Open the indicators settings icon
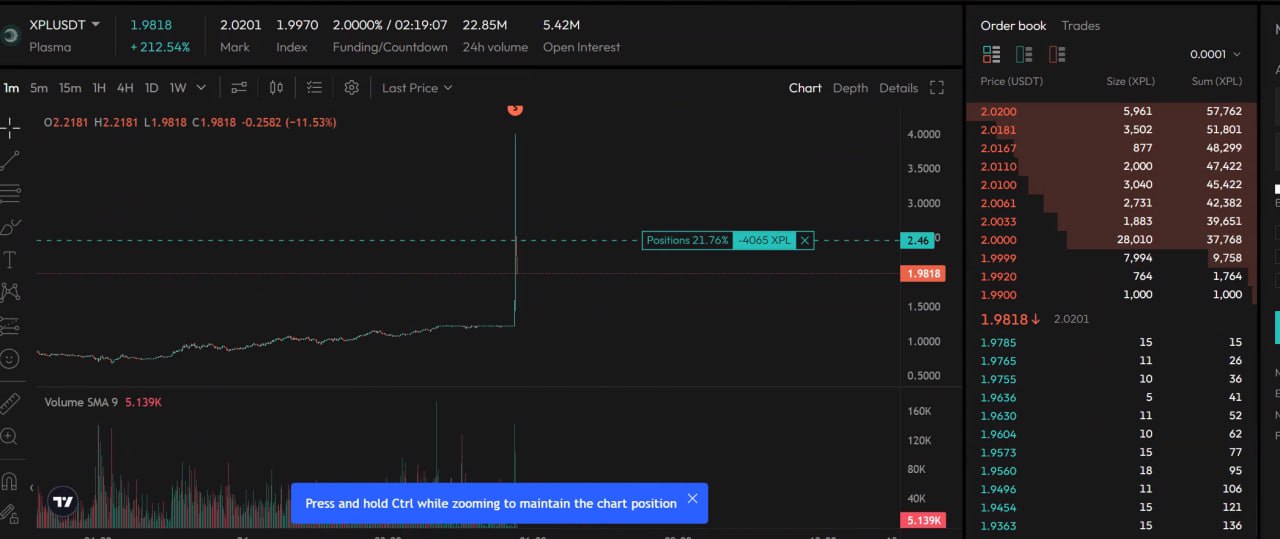Image resolution: width=1280 pixels, height=539 pixels. [239, 88]
